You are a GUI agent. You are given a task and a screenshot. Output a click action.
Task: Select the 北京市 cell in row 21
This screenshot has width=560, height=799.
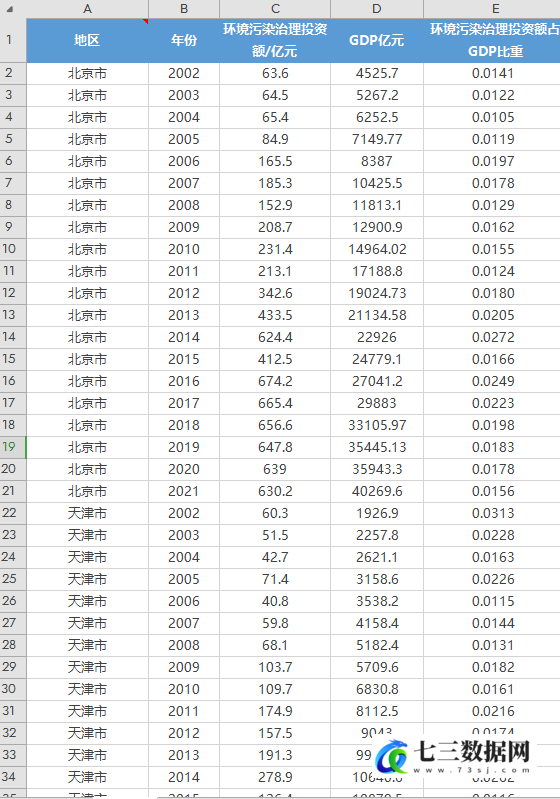tap(88, 491)
